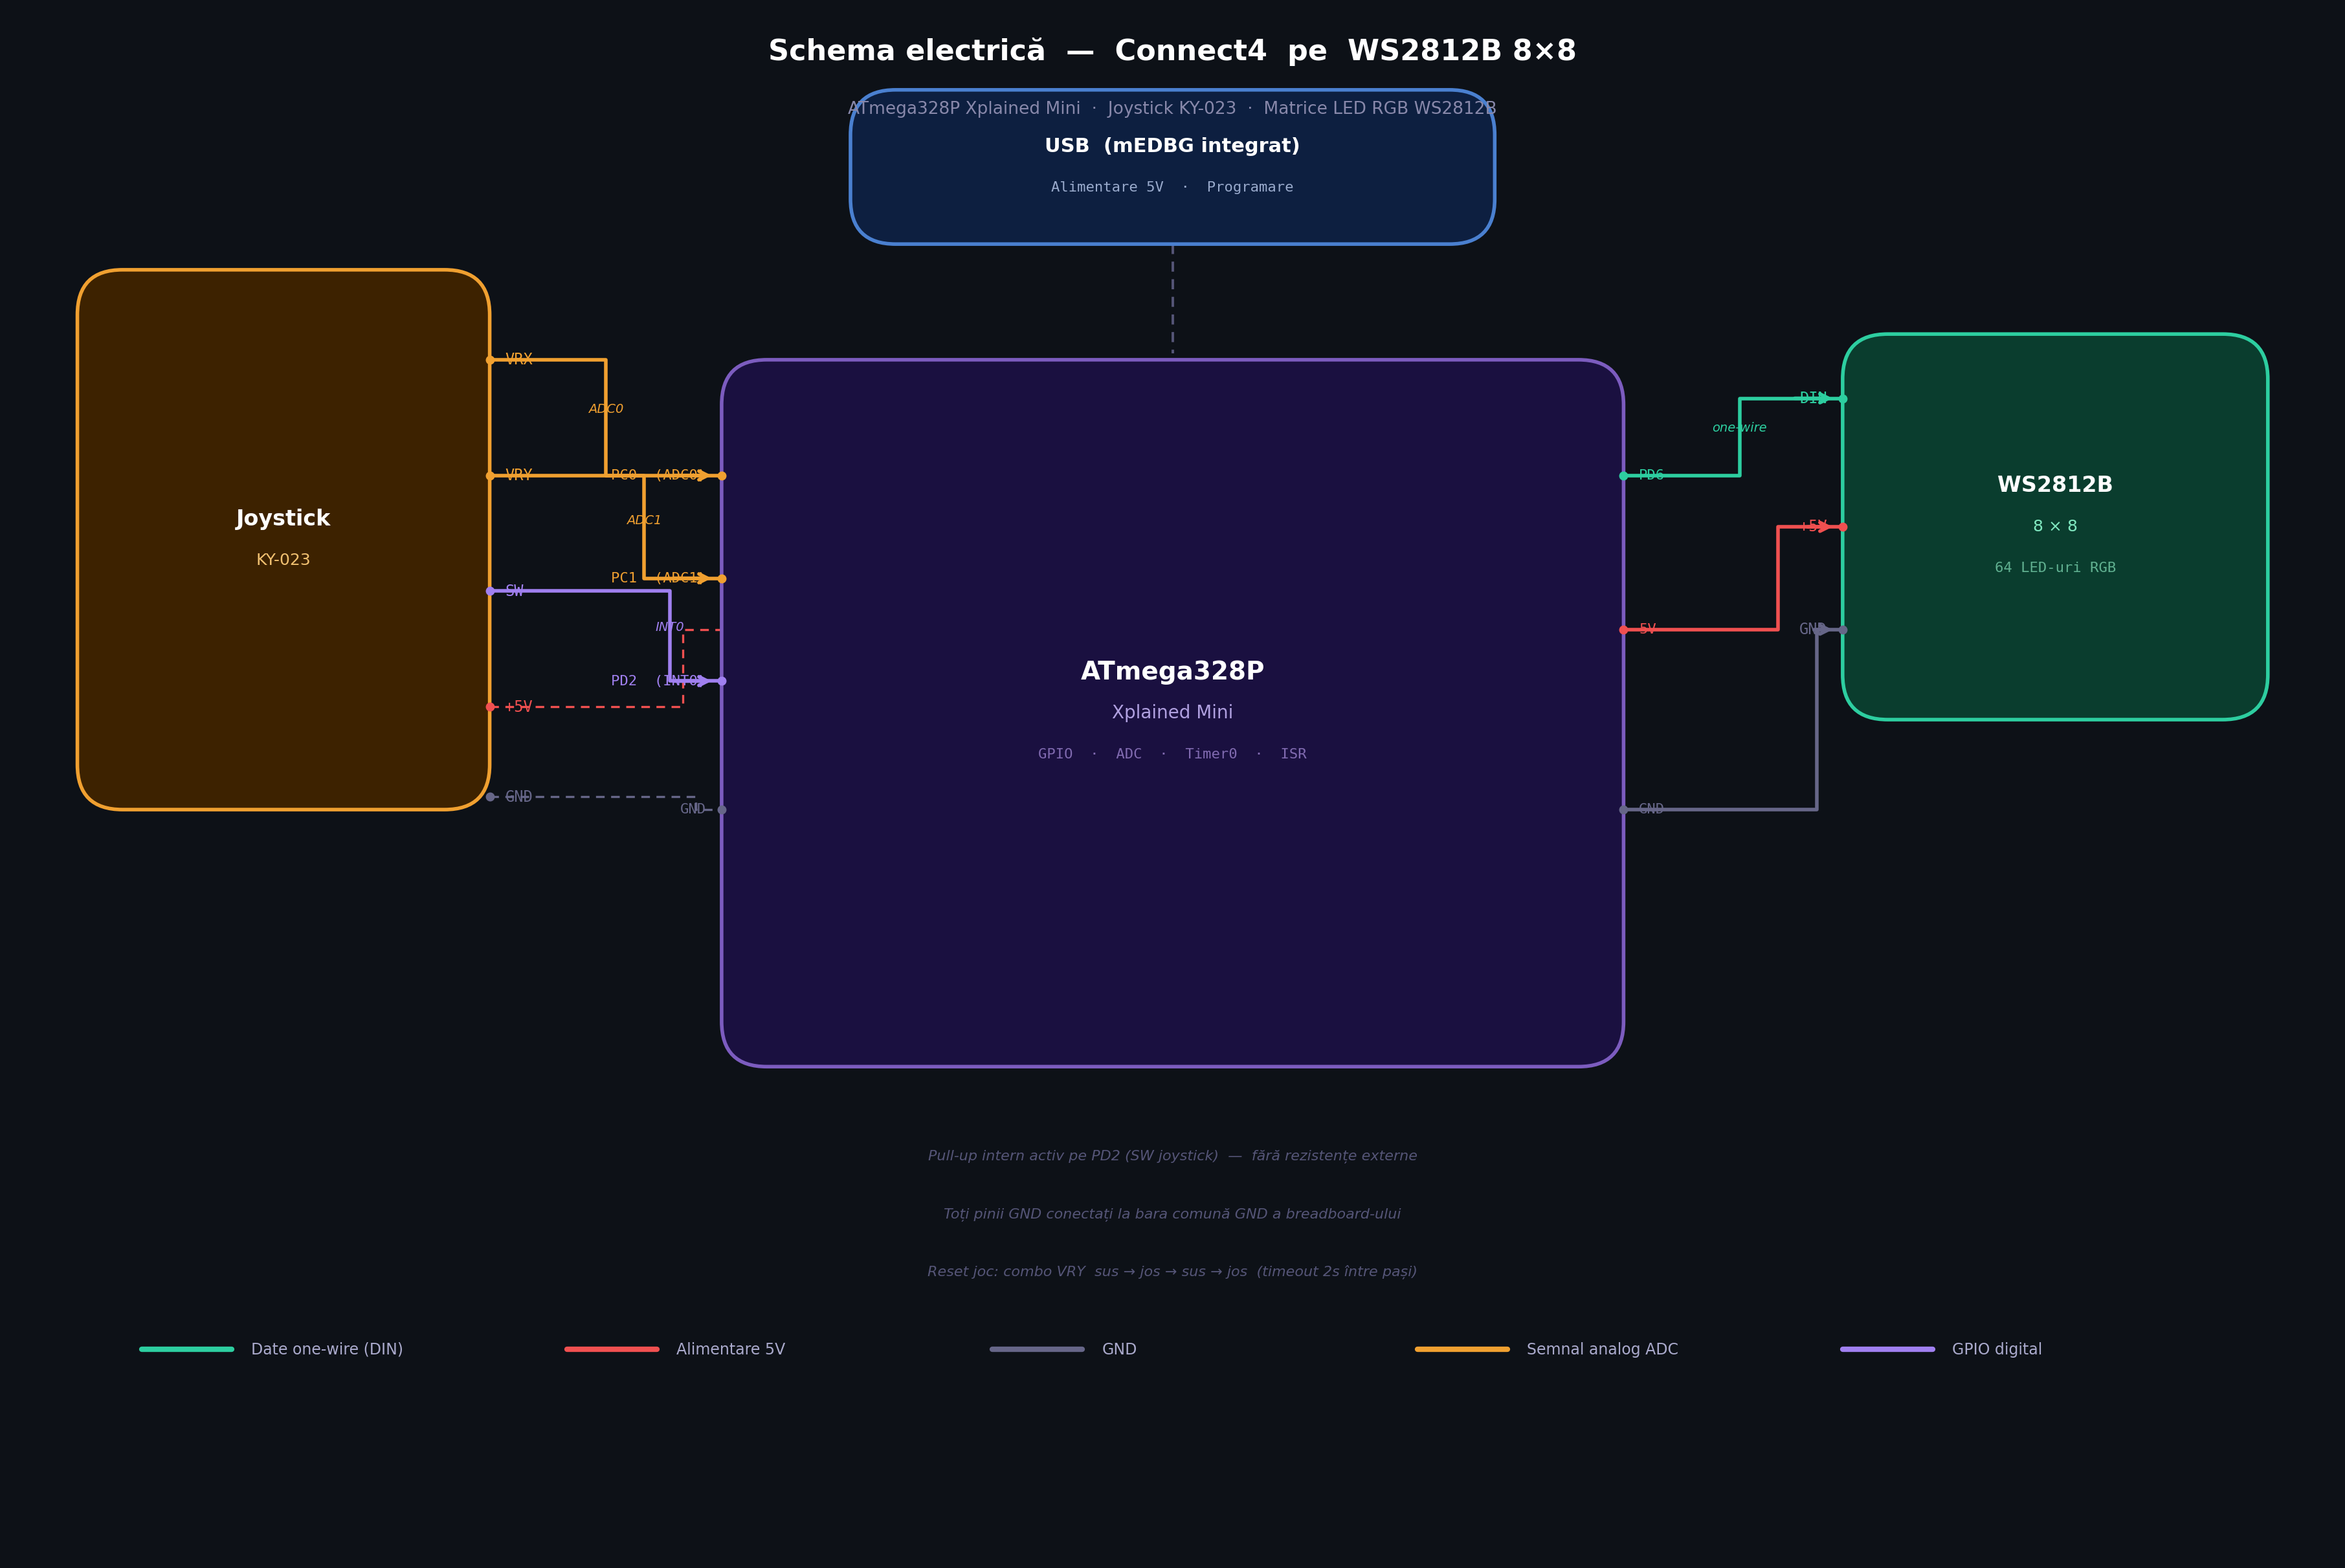Select the "8 × 8" text in the green block
Viewport: 2345px width, 1568px height.
pyautogui.click(x=2055, y=526)
